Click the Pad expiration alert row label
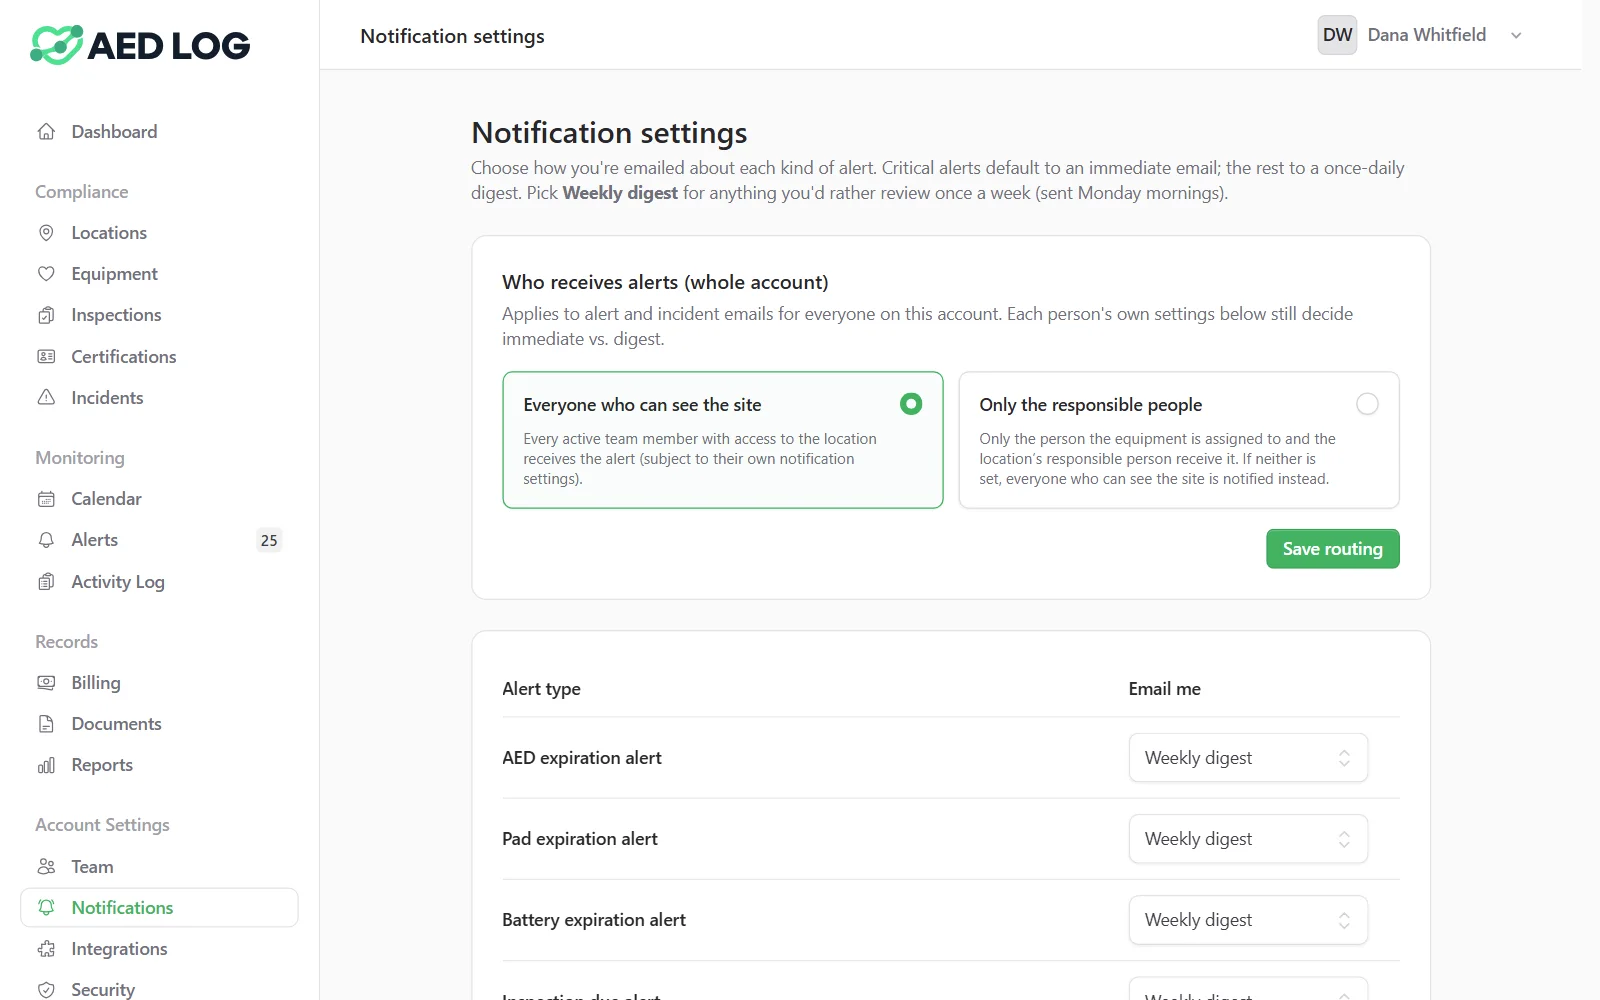 [580, 839]
